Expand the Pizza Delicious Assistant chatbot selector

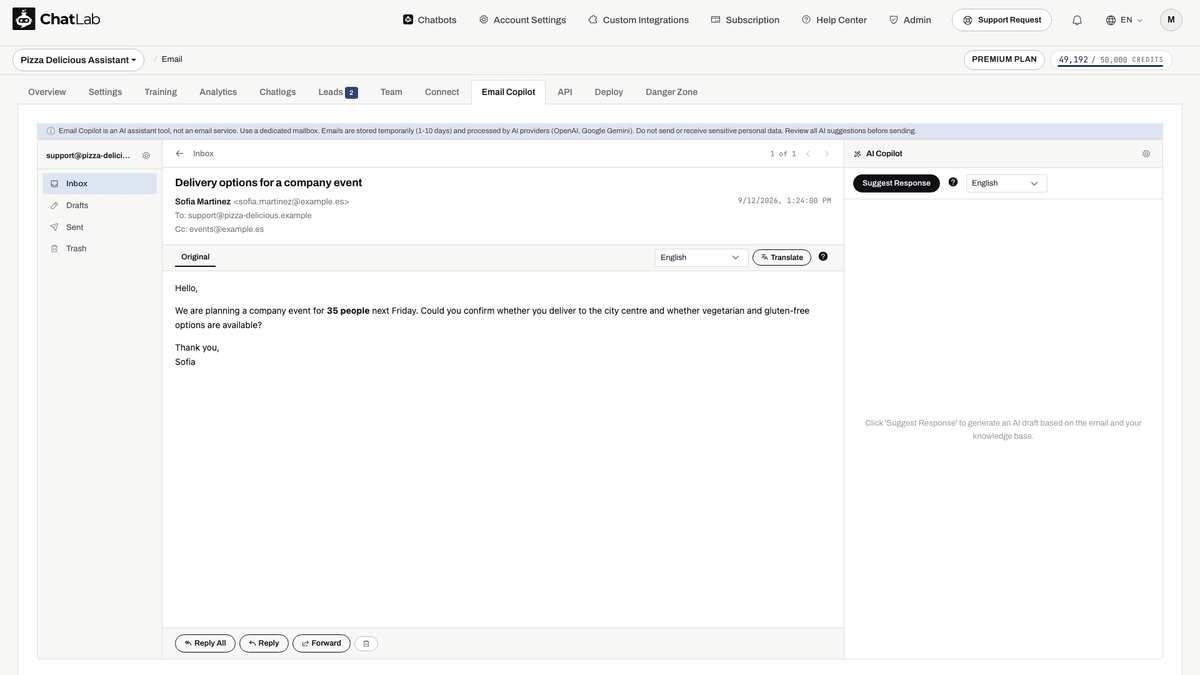coord(78,60)
